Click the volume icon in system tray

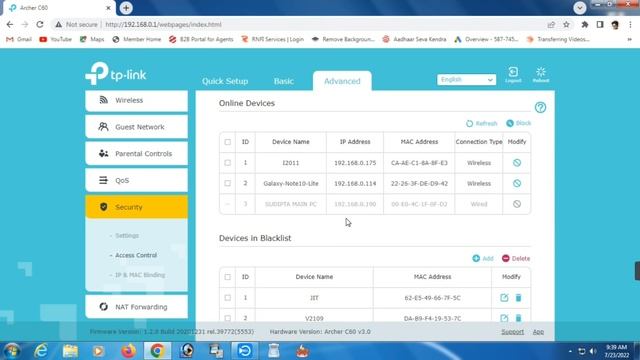tap(593, 351)
